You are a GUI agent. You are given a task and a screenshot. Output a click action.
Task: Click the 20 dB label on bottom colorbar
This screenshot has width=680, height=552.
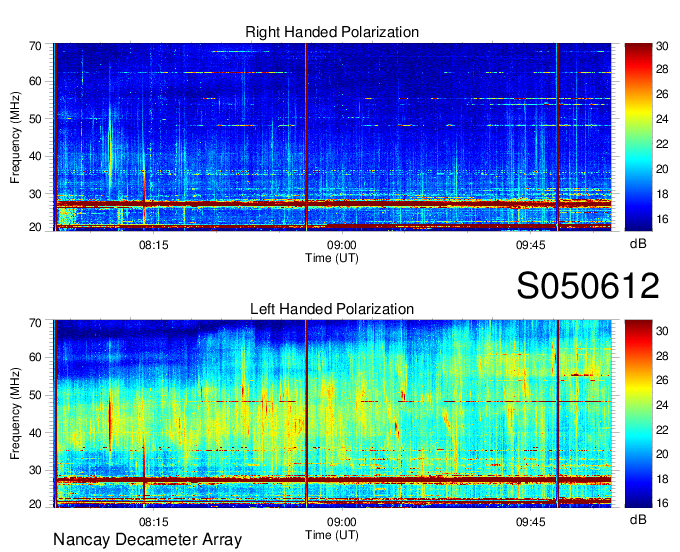[662, 454]
